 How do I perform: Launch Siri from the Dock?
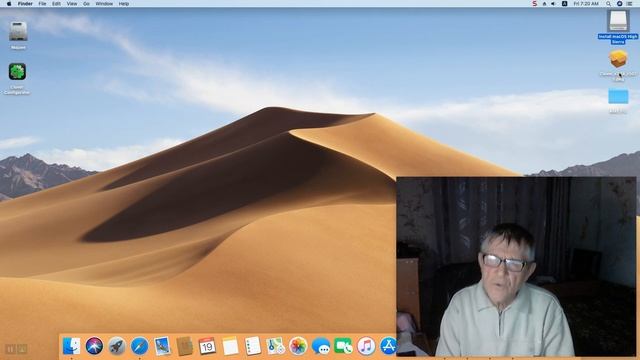pyautogui.click(x=94, y=346)
